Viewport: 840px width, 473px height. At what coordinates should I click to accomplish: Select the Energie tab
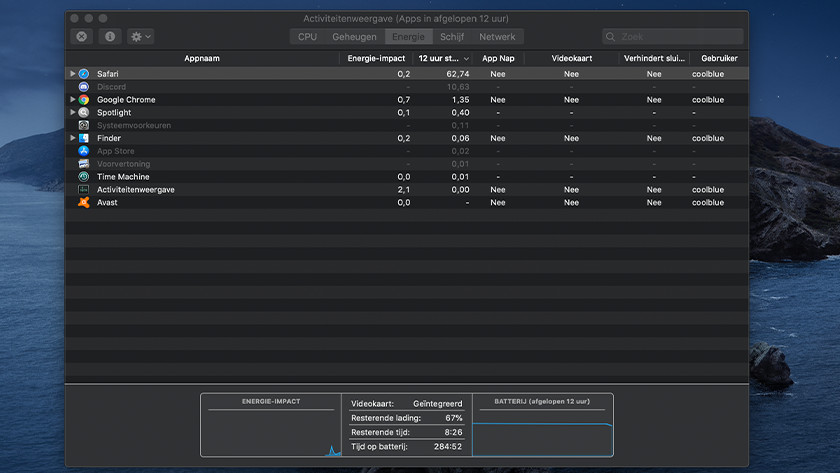click(x=408, y=37)
